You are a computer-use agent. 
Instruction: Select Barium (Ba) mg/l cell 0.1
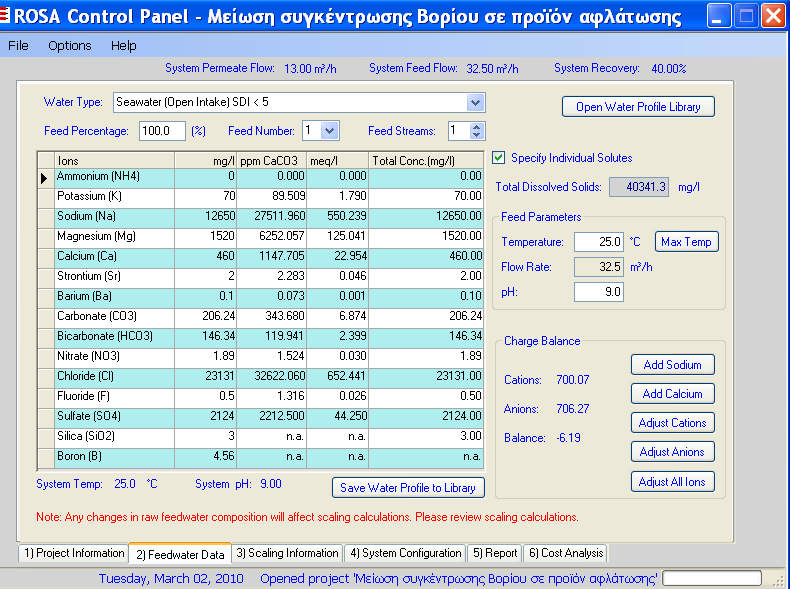click(x=206, y=298)
